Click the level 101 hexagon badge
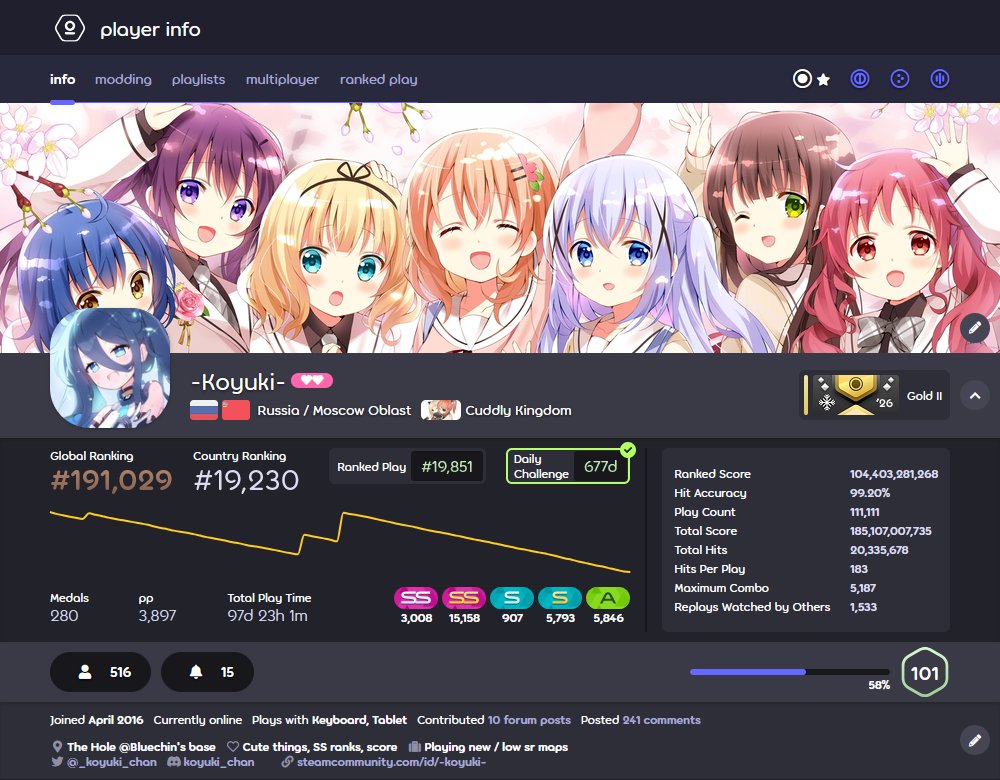 tap(925, 672)
